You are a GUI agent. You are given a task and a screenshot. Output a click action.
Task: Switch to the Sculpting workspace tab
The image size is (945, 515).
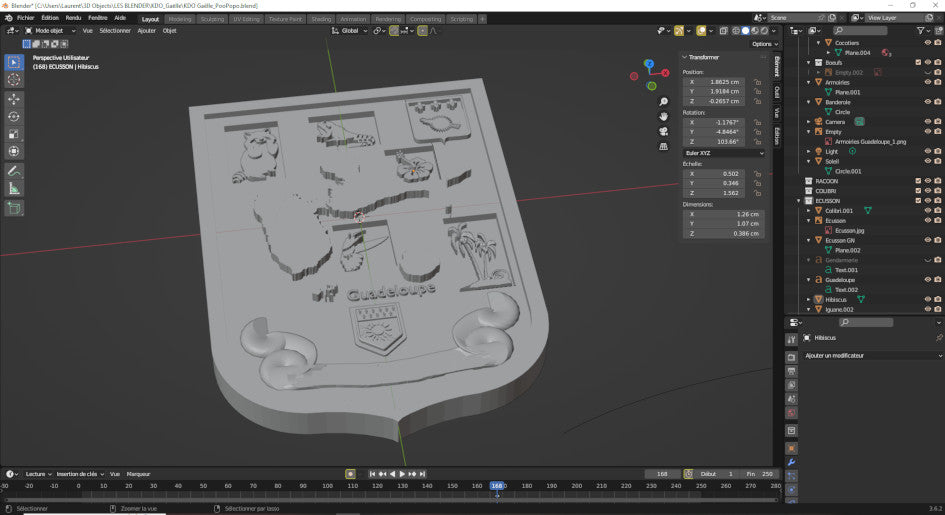click(212, 19)
